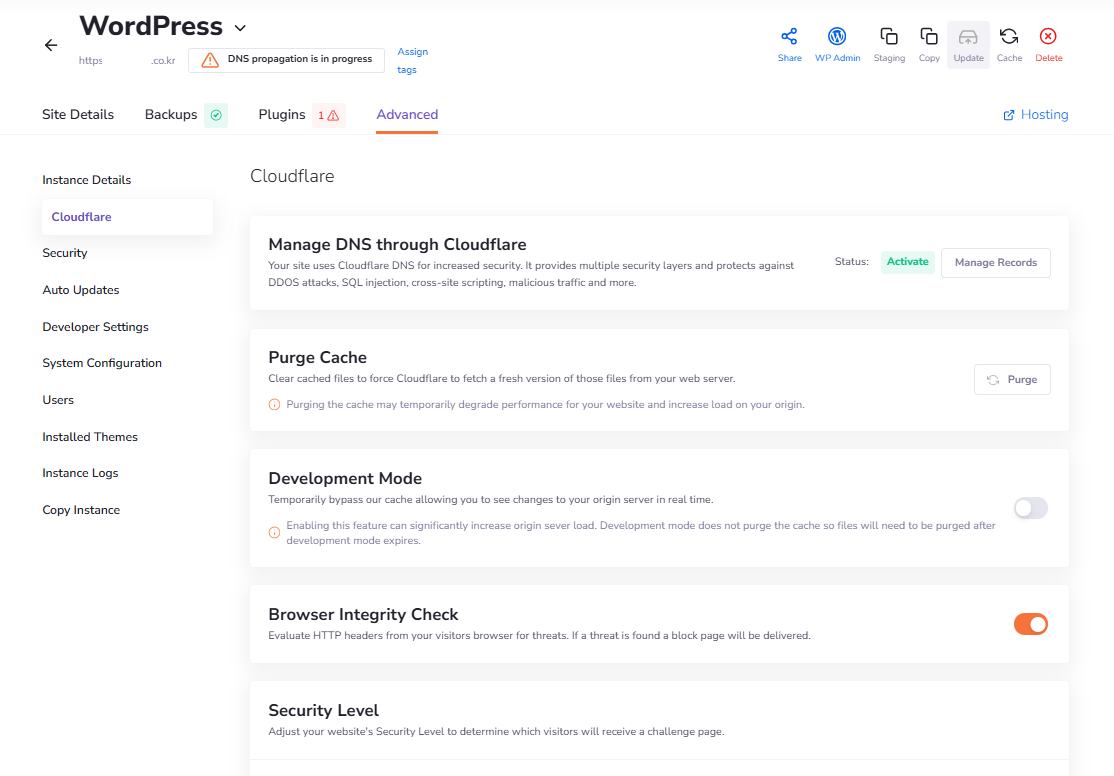Open WP Admin via WordPress icon

point(837,36)
